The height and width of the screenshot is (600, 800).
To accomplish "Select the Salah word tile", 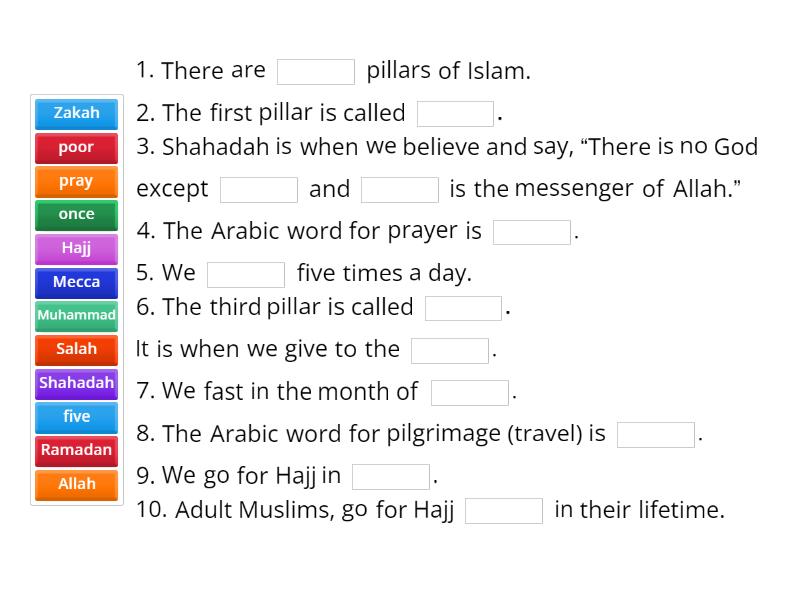I will [76, 349].
